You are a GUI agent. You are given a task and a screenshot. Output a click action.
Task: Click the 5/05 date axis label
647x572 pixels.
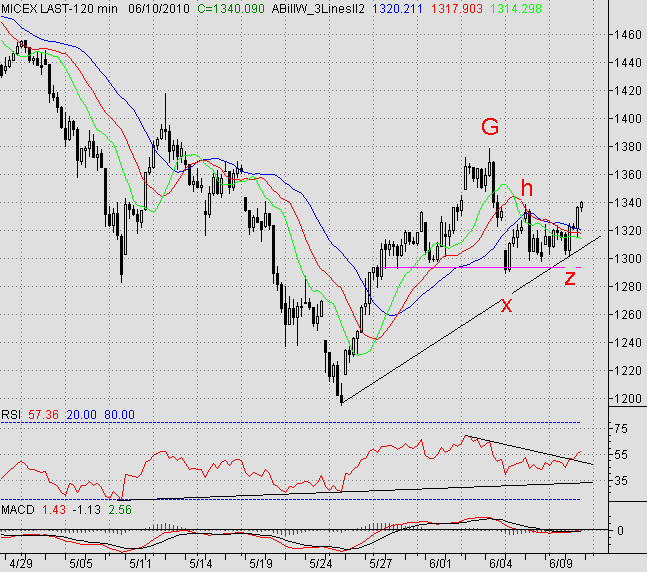point(80,563)
